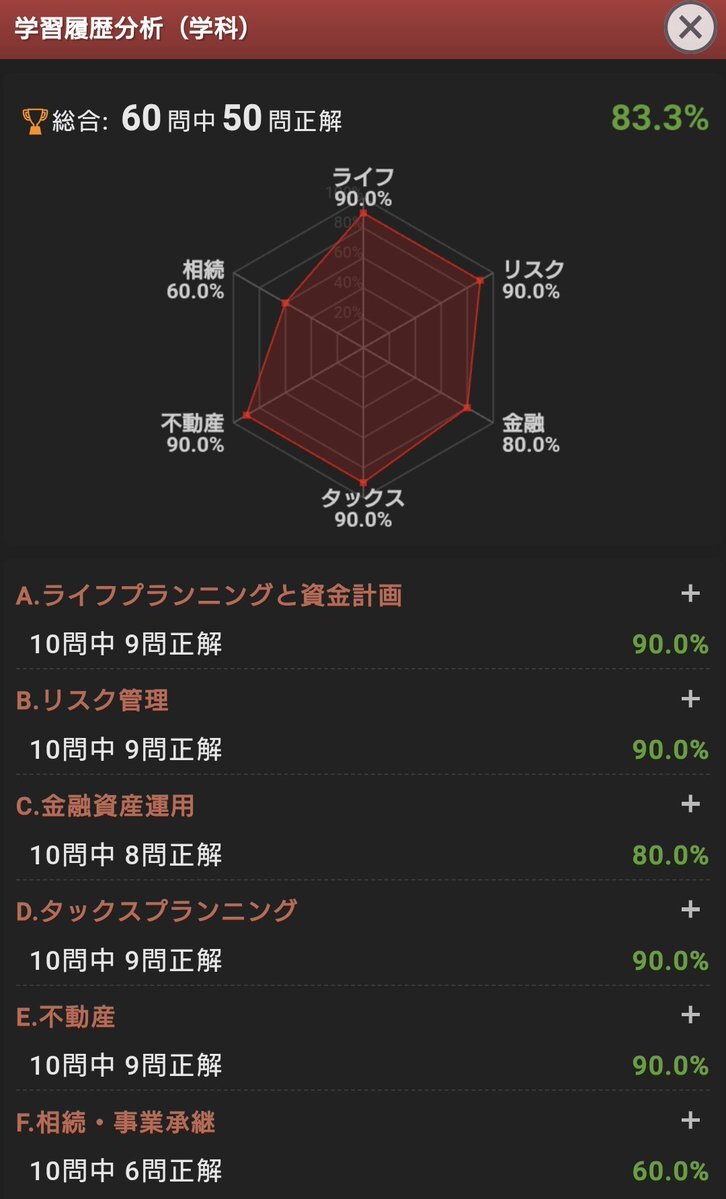Screen dimensions: 726x1199
Task: Click the リスク label on radar chart
Action: click(x=533, y=270)
